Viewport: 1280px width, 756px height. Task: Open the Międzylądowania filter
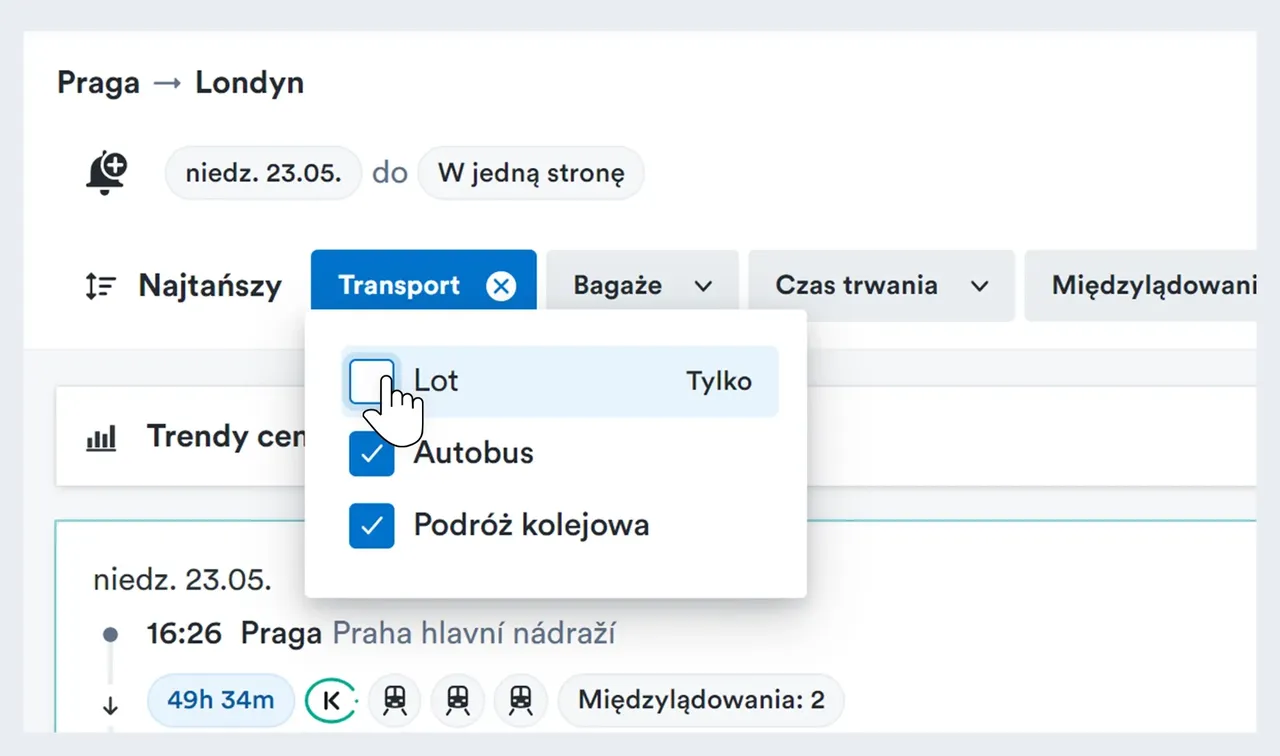[x=1140, y=286]
